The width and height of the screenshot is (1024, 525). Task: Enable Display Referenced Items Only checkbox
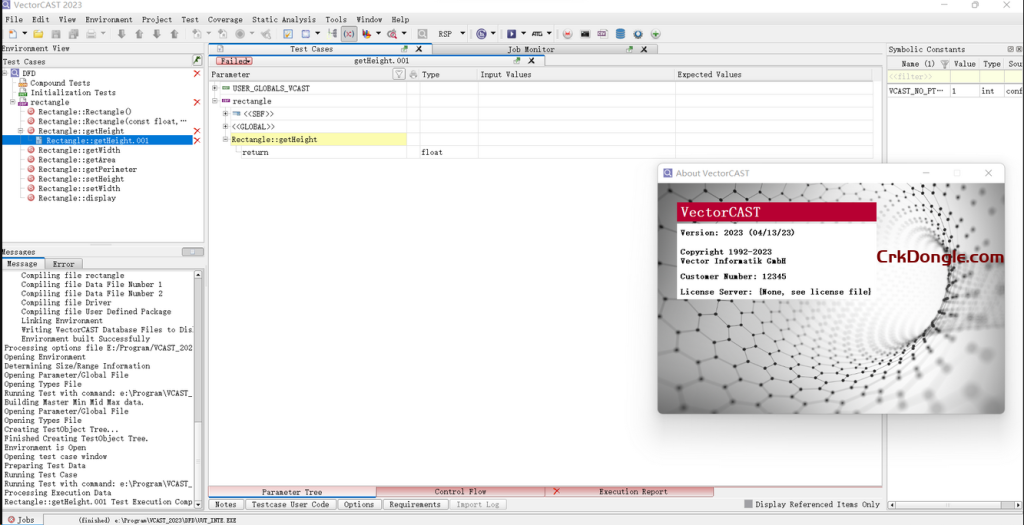[749, 505]
